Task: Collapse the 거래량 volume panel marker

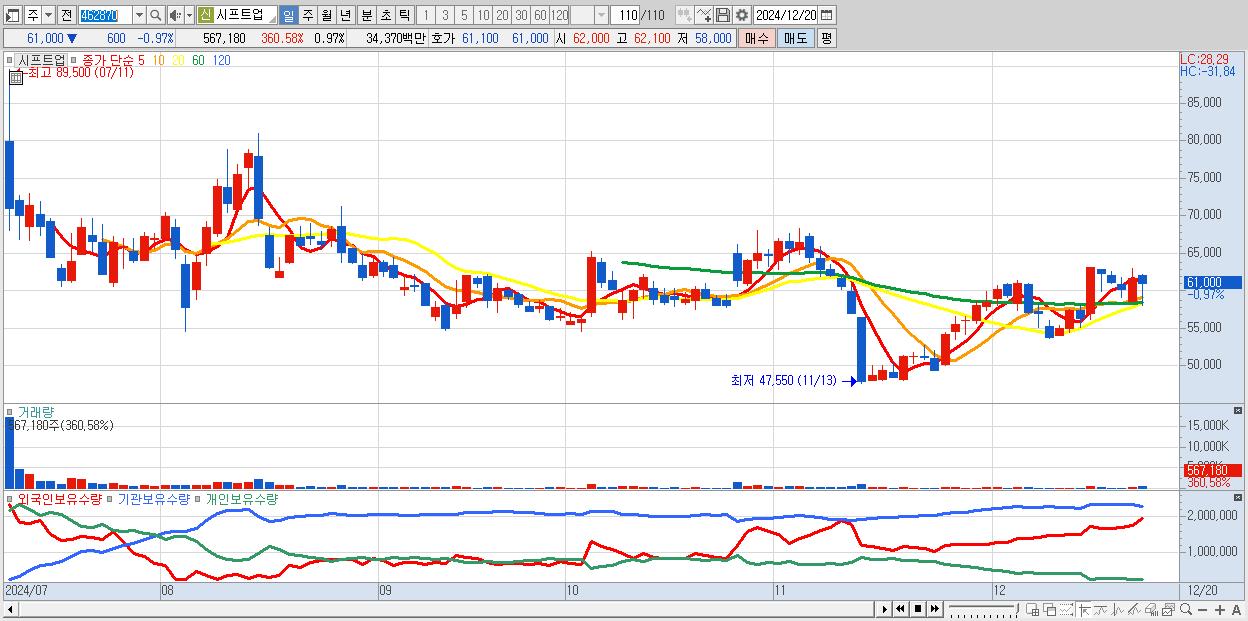Action: (10, 411)
